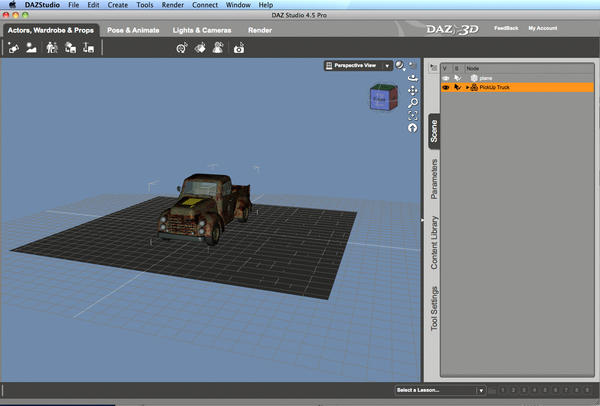
Task: Toggle selectable arrow for PickUp Truck
Action: [x=456, y=87]
